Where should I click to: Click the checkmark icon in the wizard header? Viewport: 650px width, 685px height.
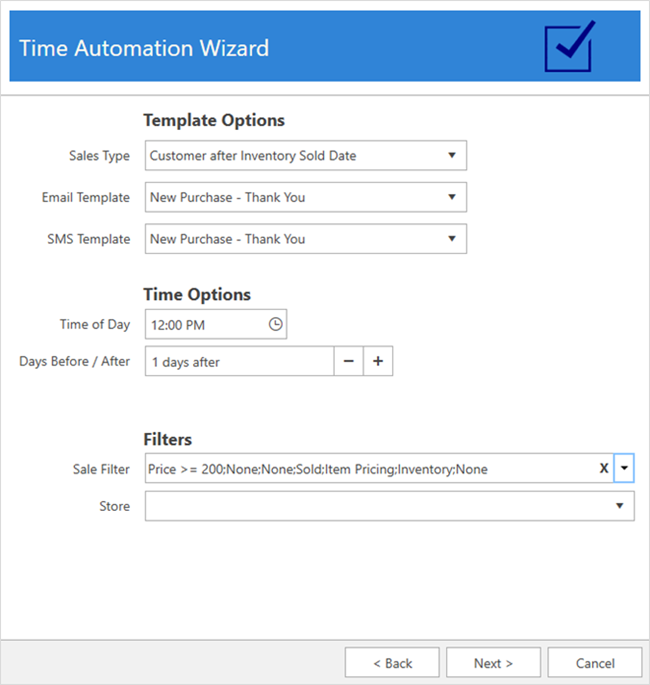point(570,46)
